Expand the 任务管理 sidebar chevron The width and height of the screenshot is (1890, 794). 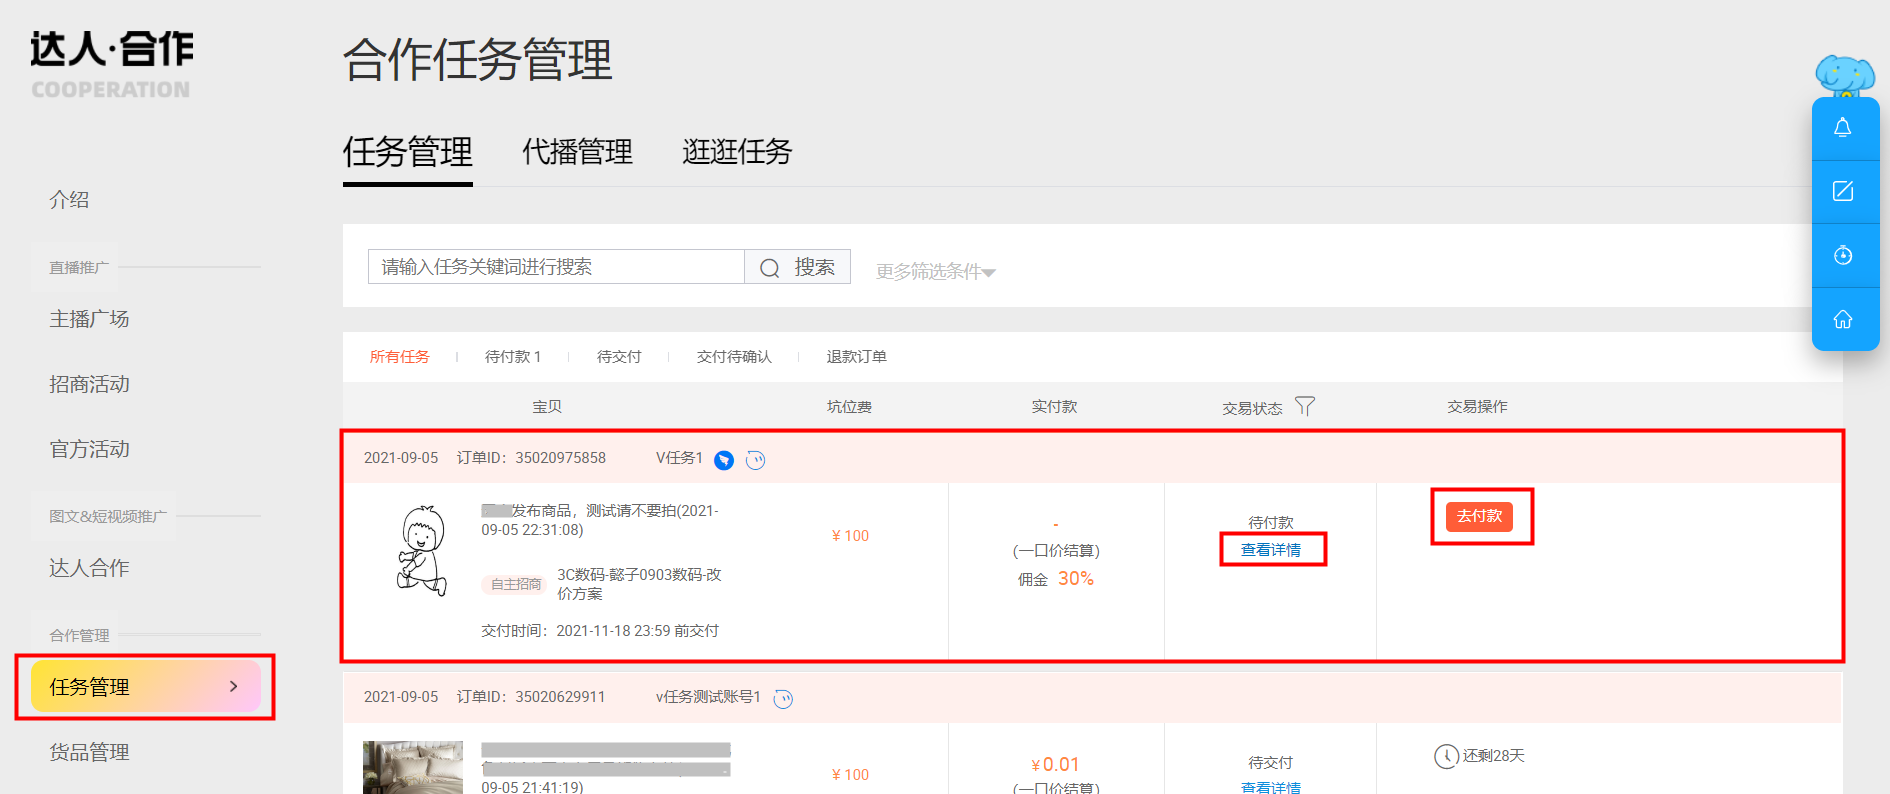(x=234, y=686)
